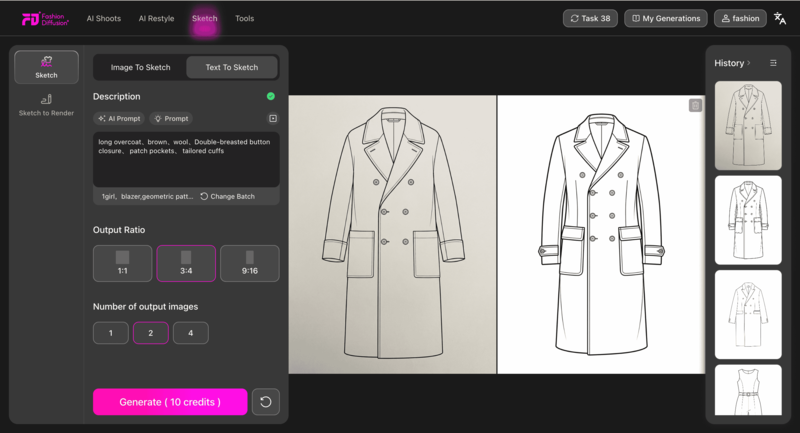Open the Tools menu
The height and width of the screenshot is (433, 800).
point(244,18)
